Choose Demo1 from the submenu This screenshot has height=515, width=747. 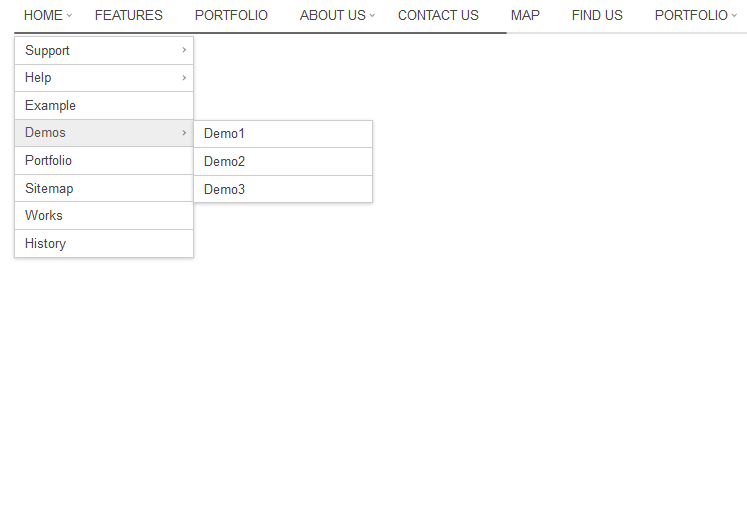225,134
